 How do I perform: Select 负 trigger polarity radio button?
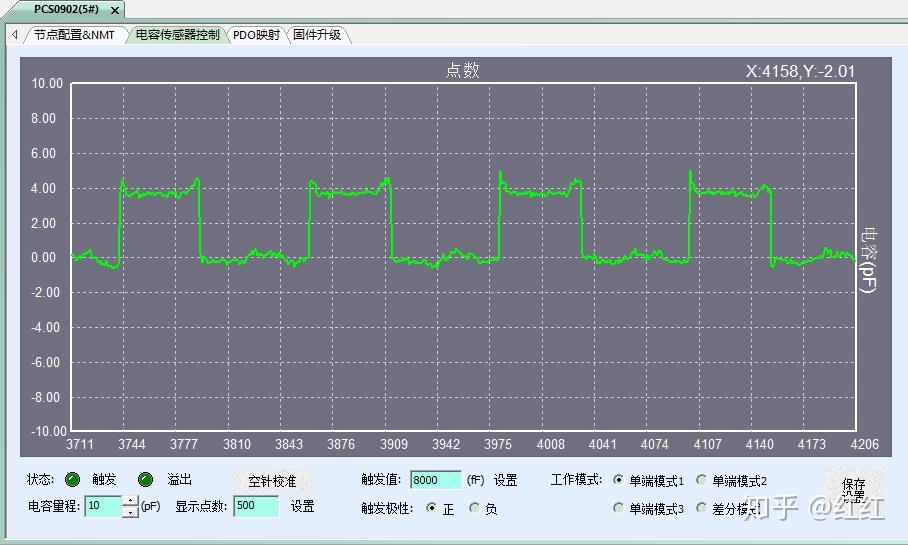coord(475,508)
